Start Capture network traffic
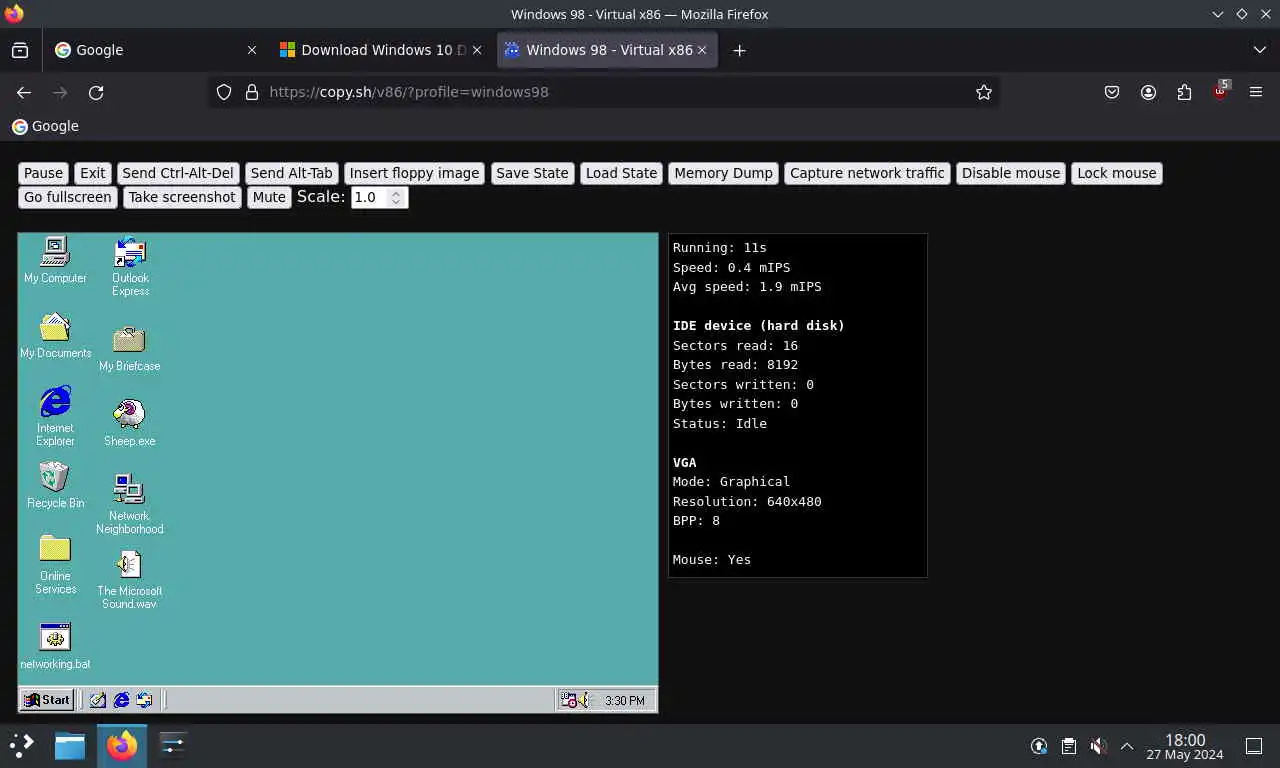The image size is (1280, 768). (x=867, y=173)
